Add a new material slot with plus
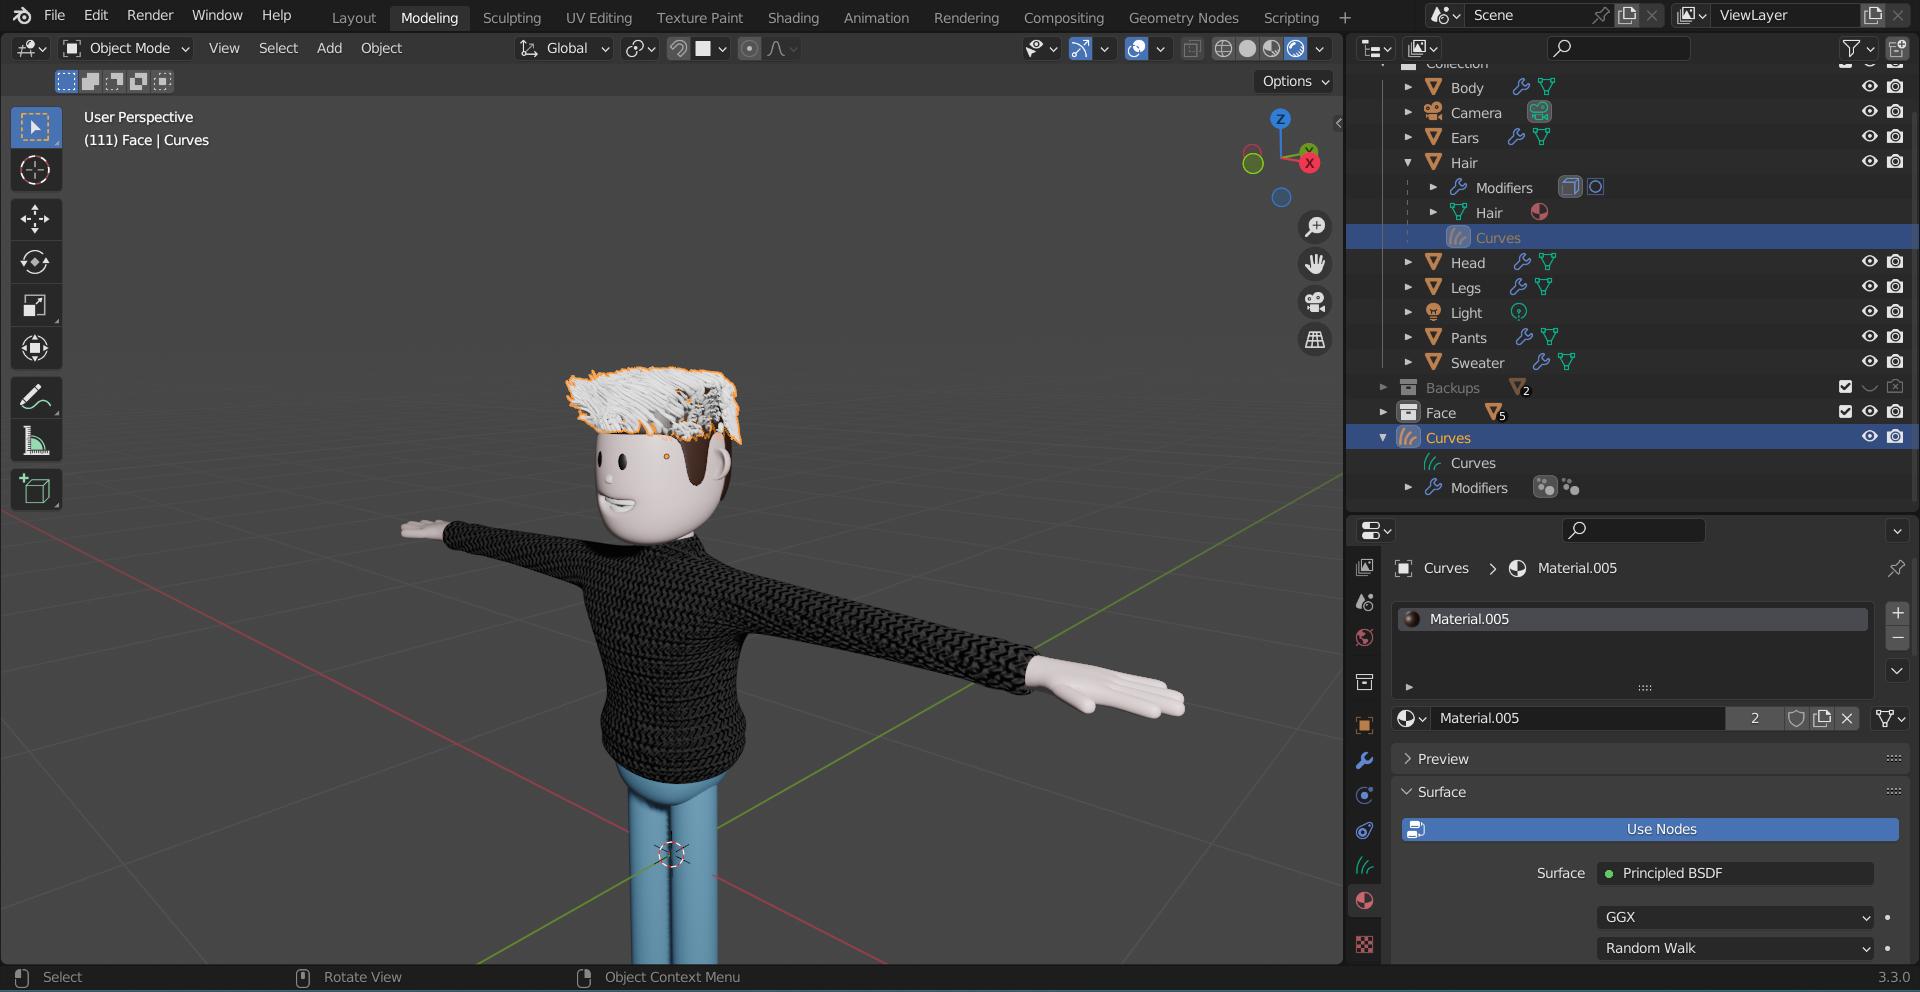Image resolution: width=1920 pixels, height=992 pixels. click(x=1897, y=613)
